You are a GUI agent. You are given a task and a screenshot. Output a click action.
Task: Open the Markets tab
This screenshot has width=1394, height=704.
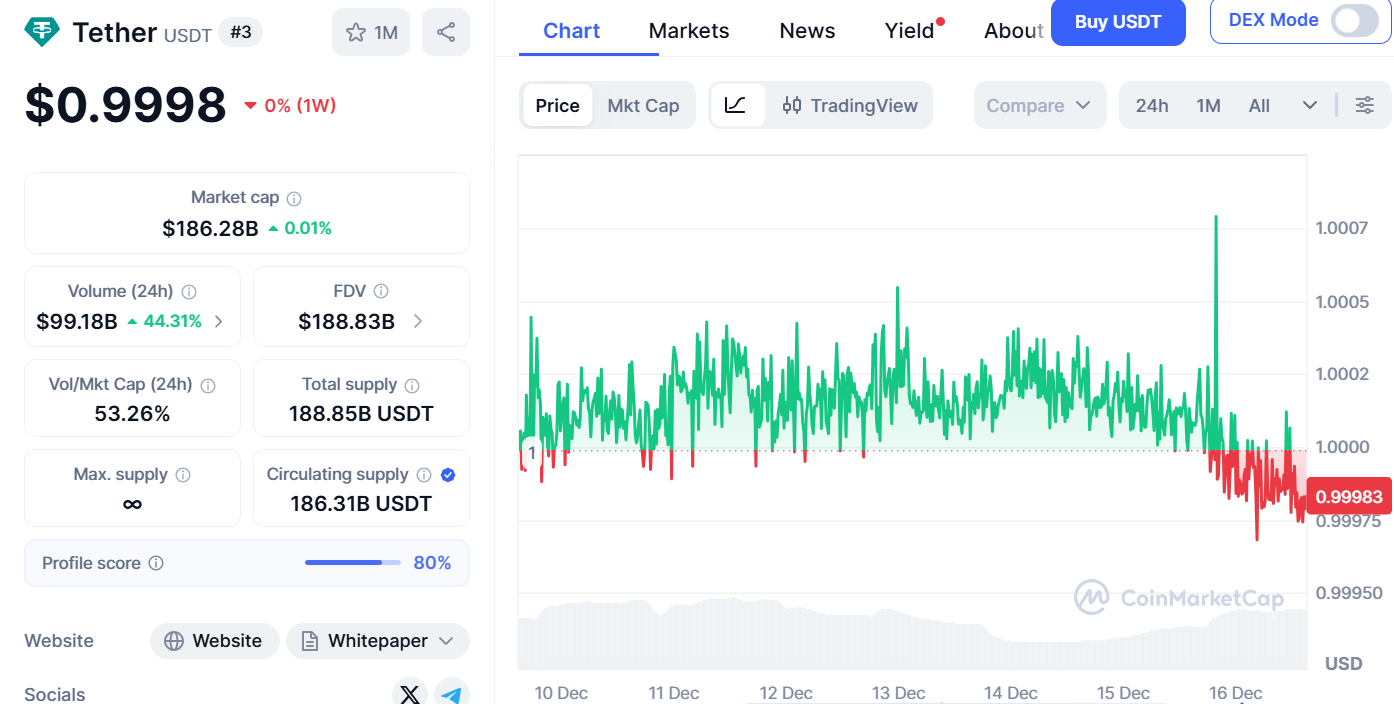coord(689,31)
